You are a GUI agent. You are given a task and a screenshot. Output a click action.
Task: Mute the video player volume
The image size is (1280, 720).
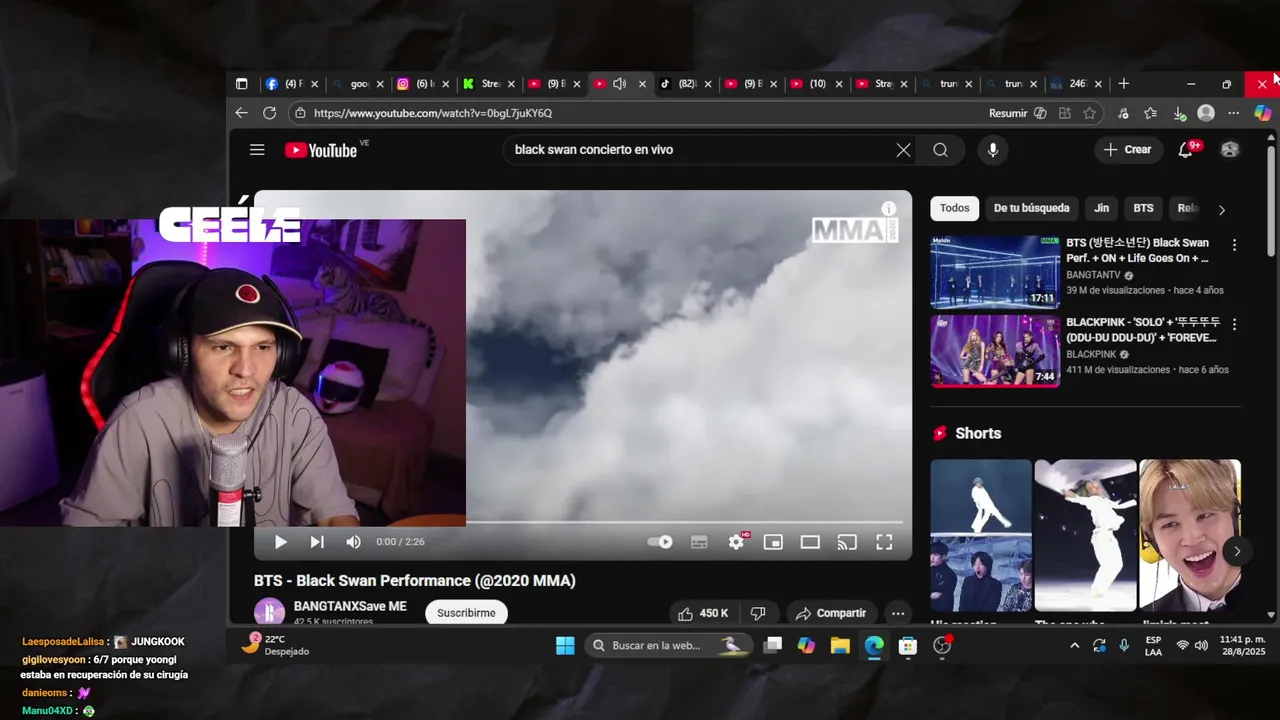pos(353,542)
